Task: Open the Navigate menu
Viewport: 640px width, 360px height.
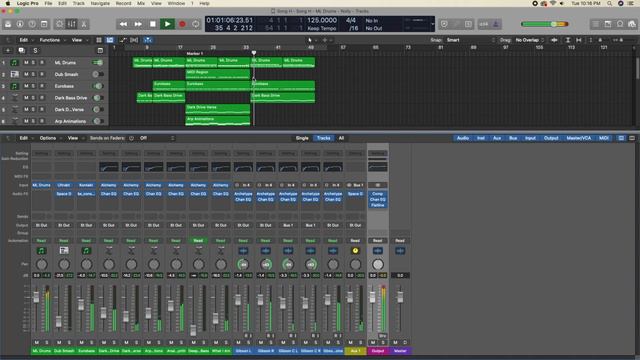Action: pyautogui.click(x=100, y=3)
